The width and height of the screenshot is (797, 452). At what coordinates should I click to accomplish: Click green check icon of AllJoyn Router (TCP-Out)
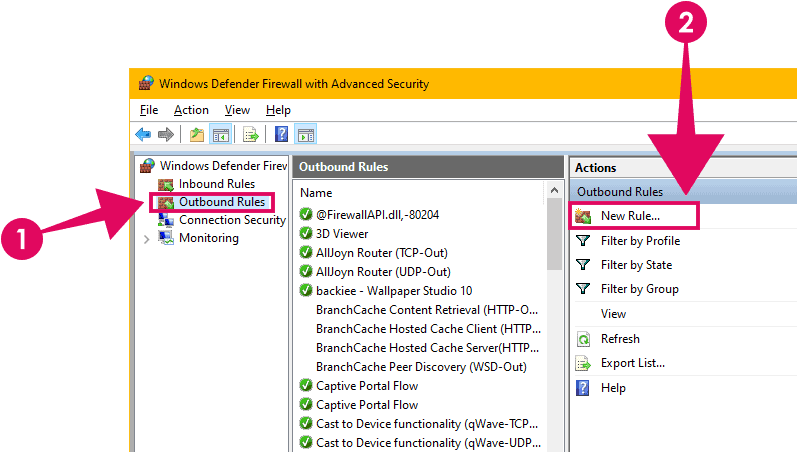pyautogui.click(x=305, y=252)
